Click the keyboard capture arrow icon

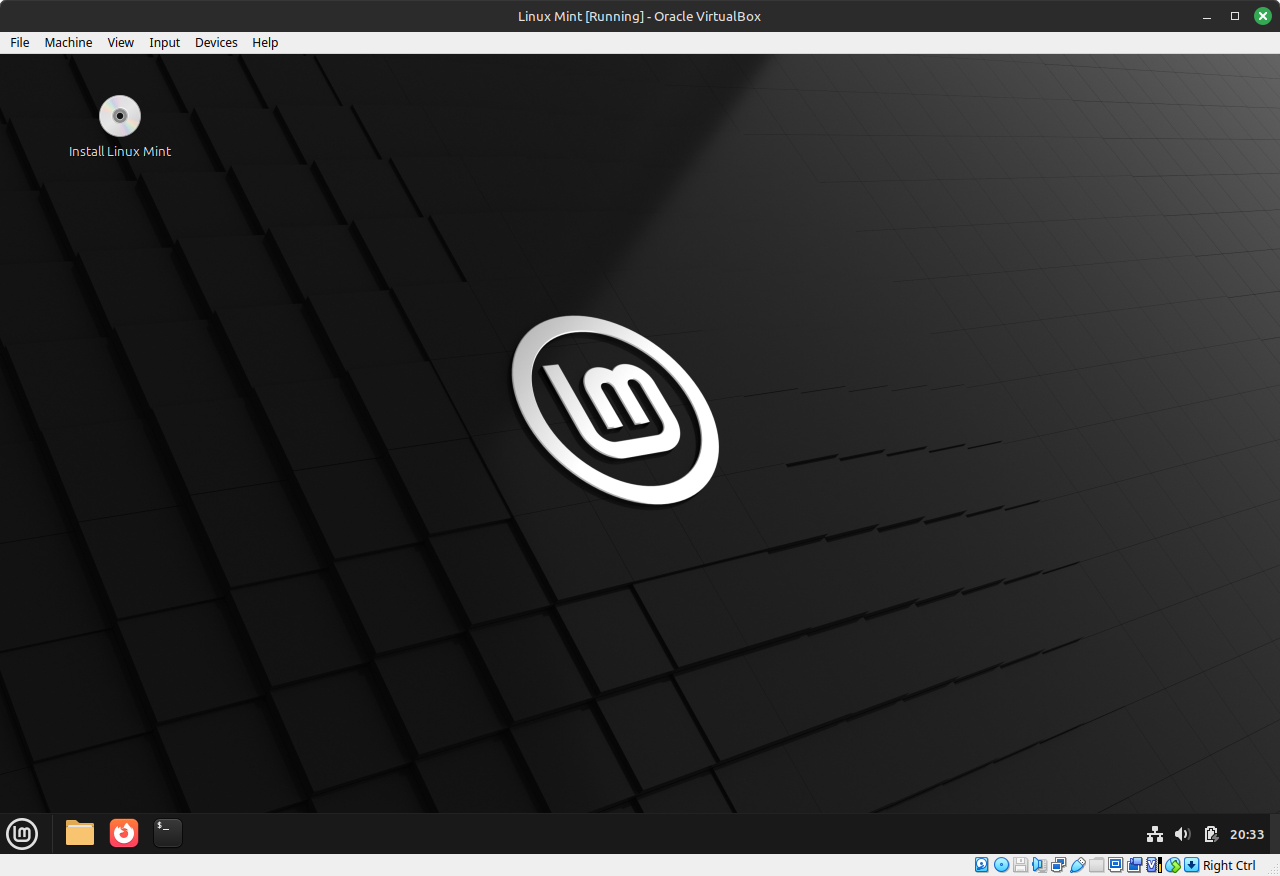tap(1191, 865)
